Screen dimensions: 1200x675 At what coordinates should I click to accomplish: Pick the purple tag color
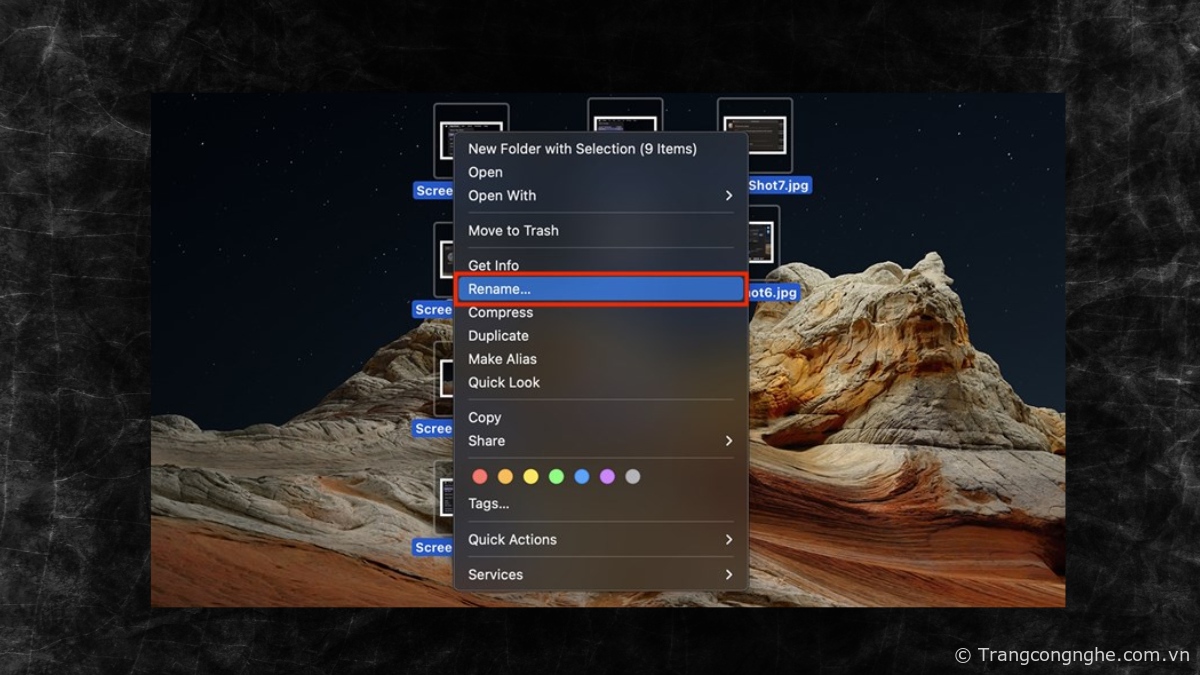click(x=607, y=477)
